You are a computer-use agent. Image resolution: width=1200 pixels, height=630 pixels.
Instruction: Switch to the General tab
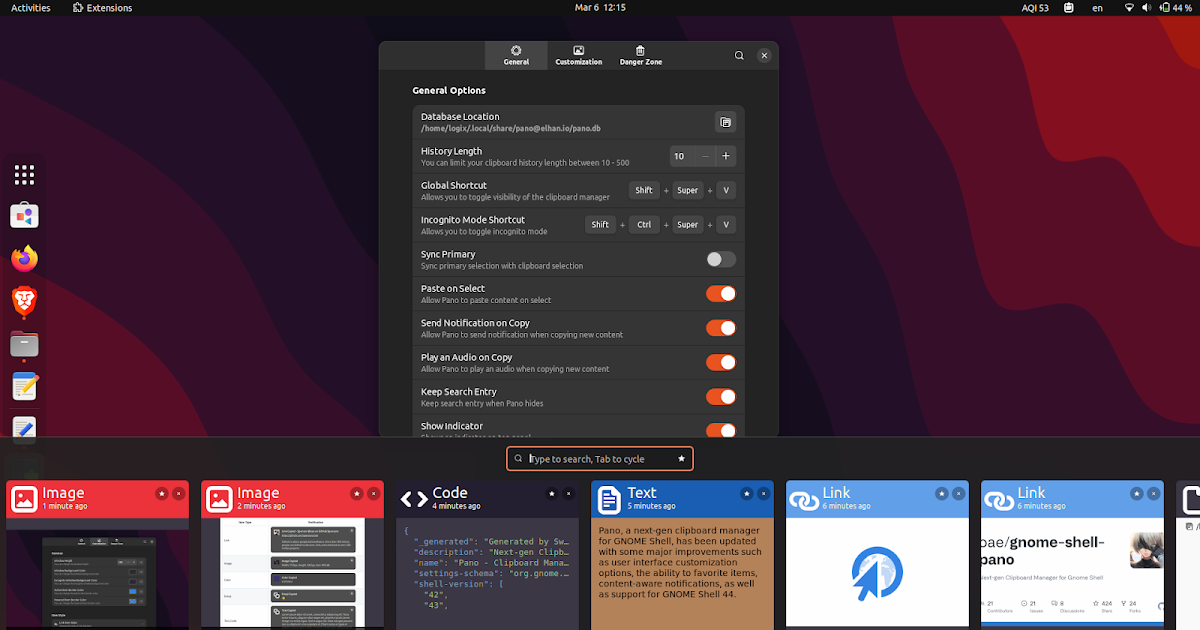click(x=516, y=56)
